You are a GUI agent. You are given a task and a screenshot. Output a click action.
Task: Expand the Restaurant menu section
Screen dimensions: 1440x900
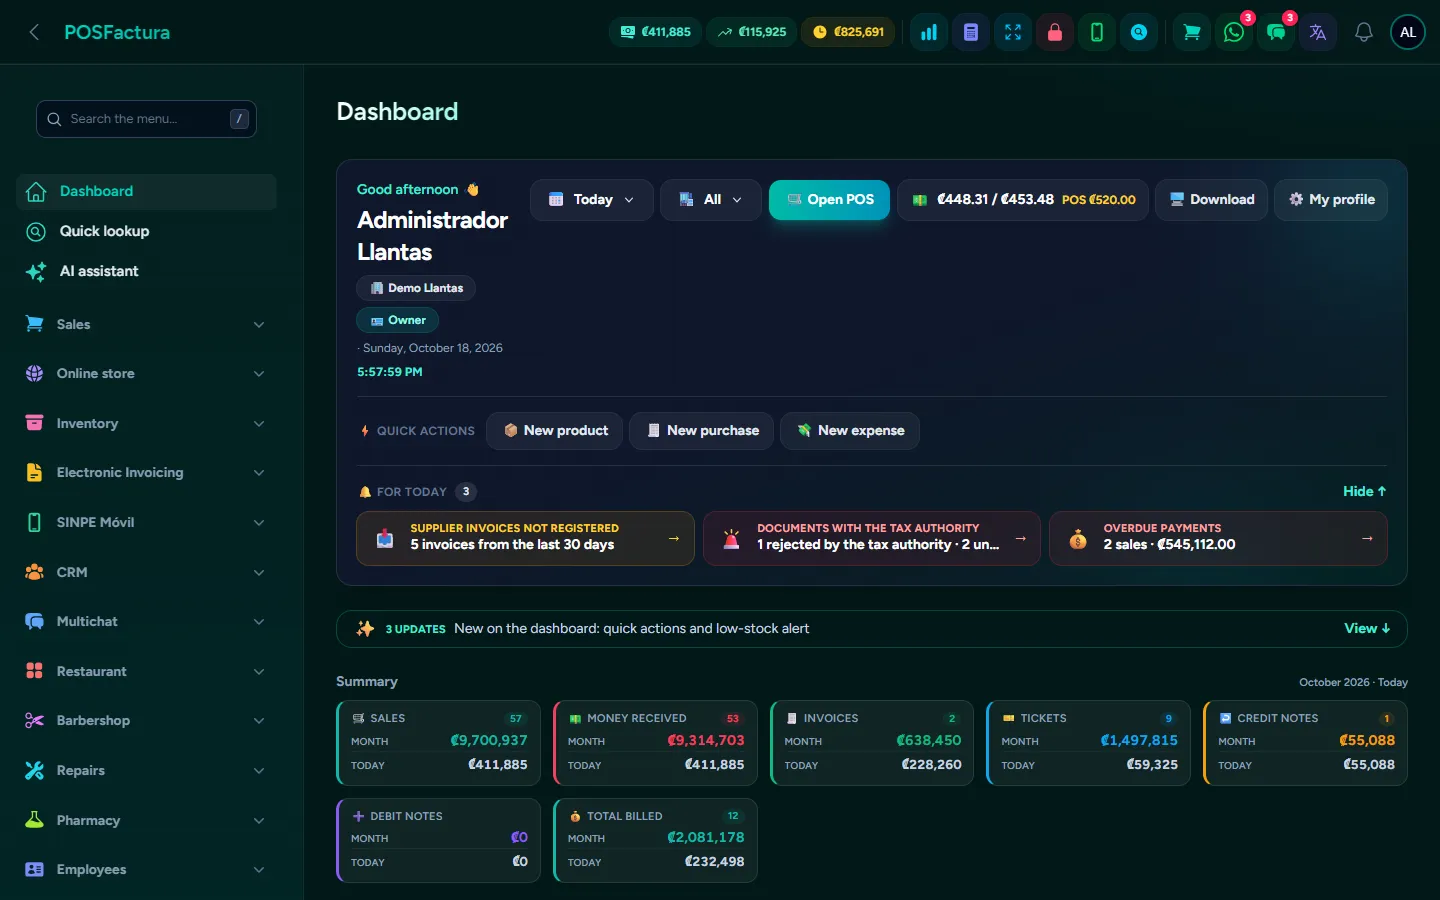[146, 671]
